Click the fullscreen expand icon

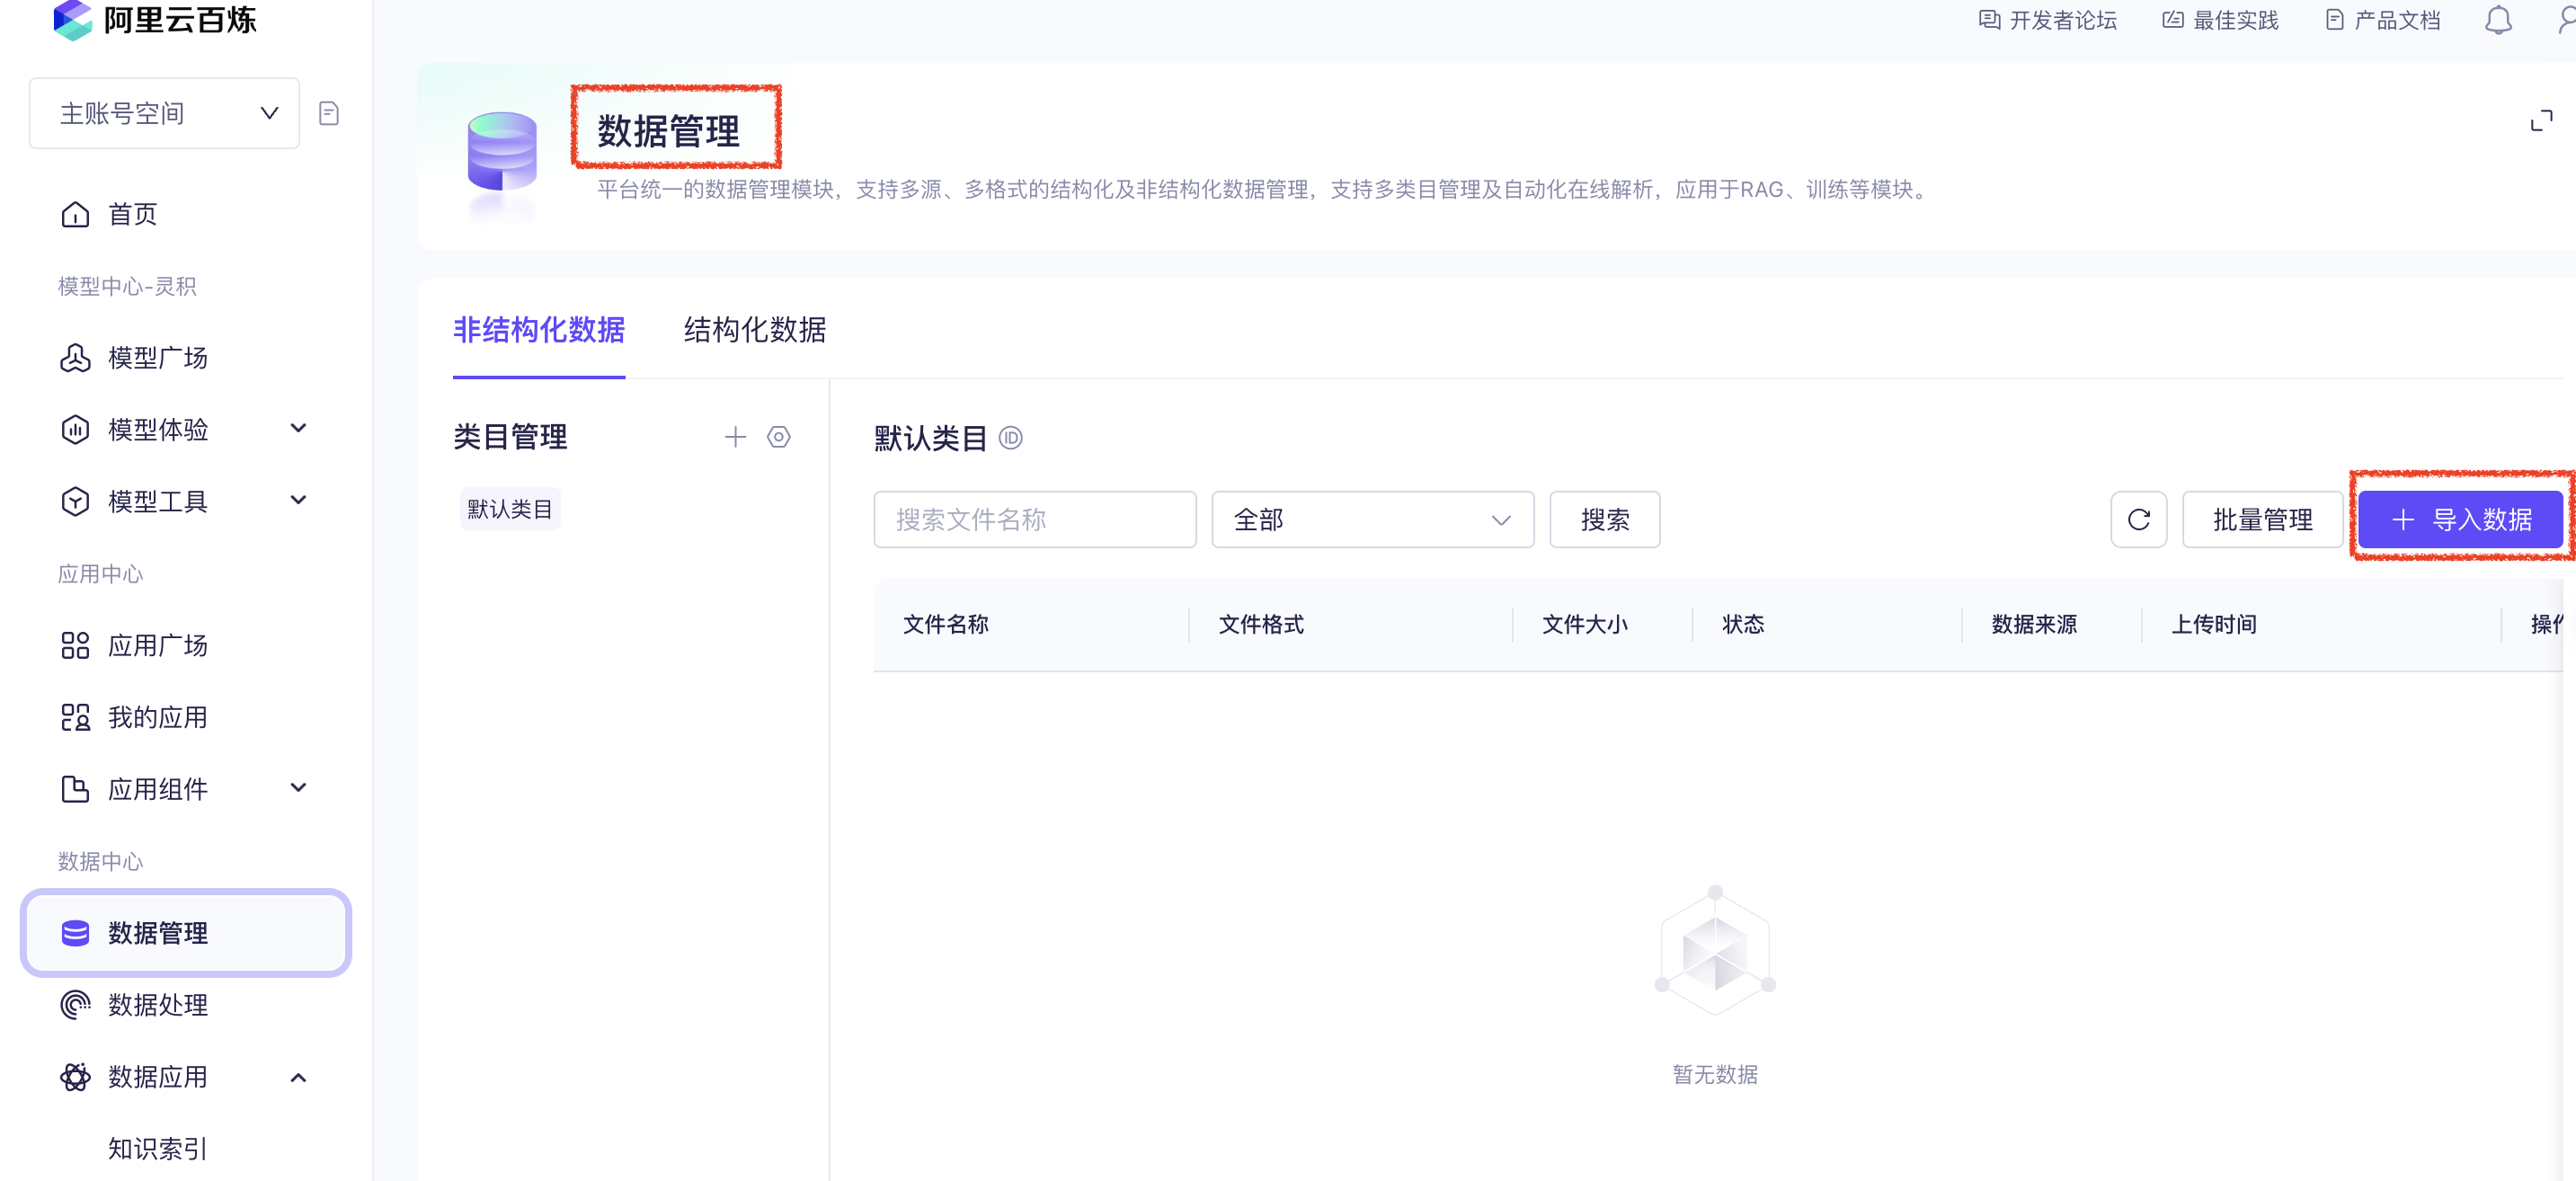pos(2540,121)
